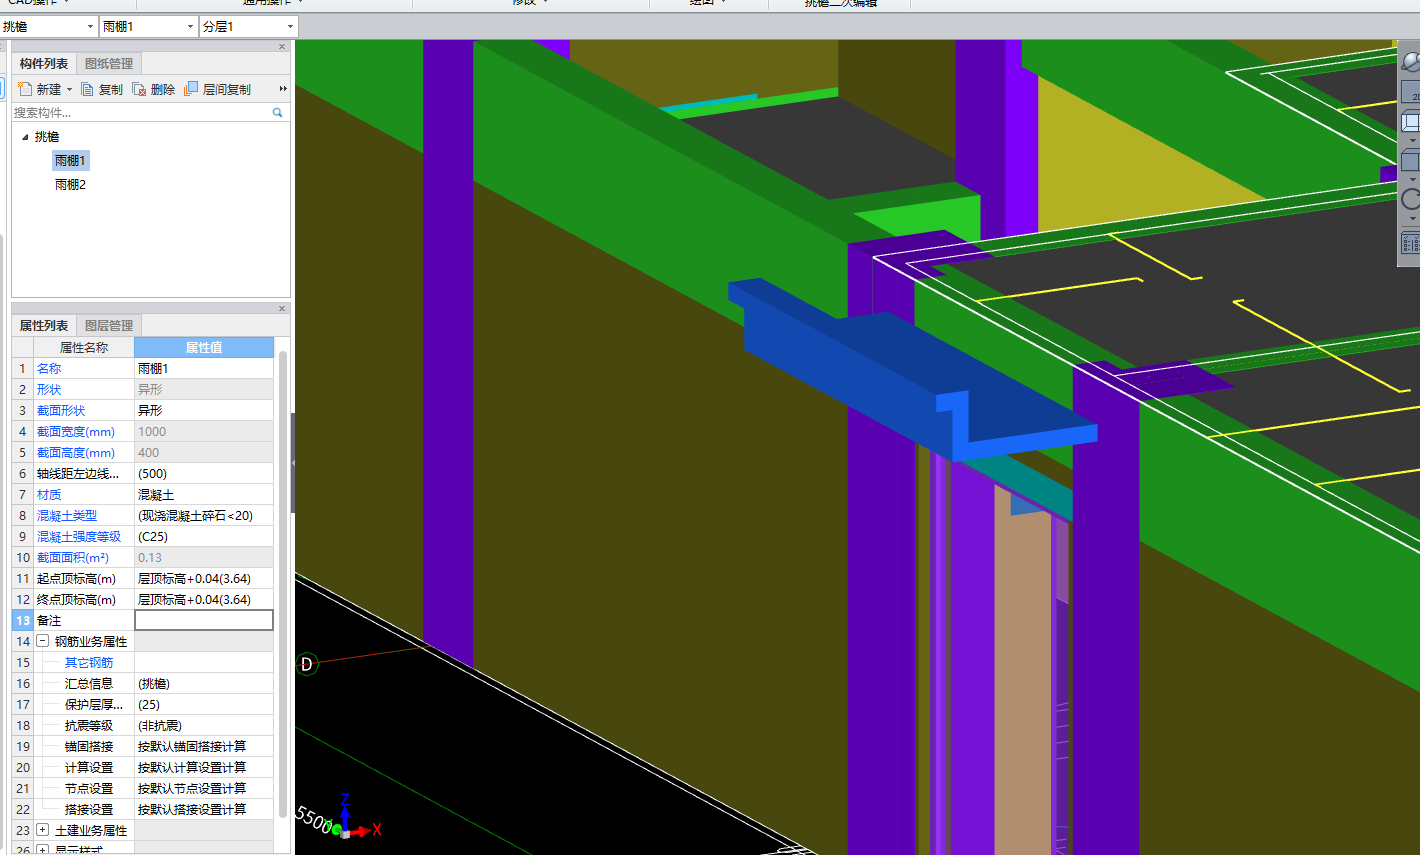Image resolution: width=1420 pixels, height=855 pixels.
Task: Click the 搜索构件 search field
Action: point(140,113)
